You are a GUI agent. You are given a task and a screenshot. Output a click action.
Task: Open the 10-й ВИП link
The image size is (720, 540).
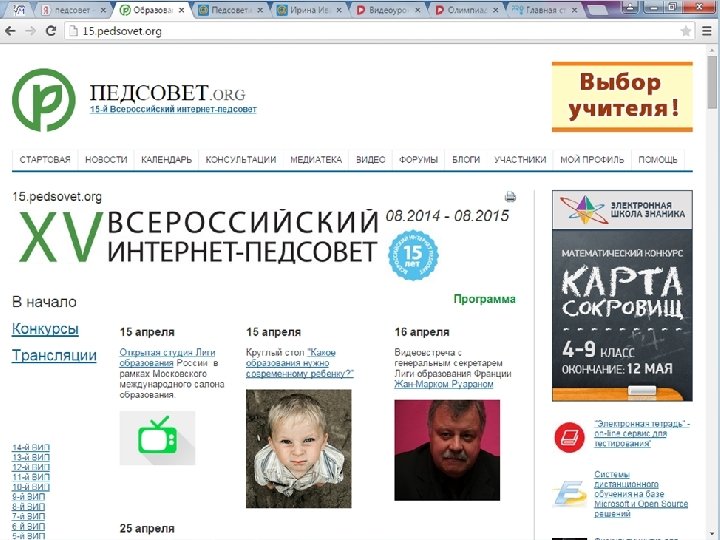pyautogui.click(x=31, y=487)
